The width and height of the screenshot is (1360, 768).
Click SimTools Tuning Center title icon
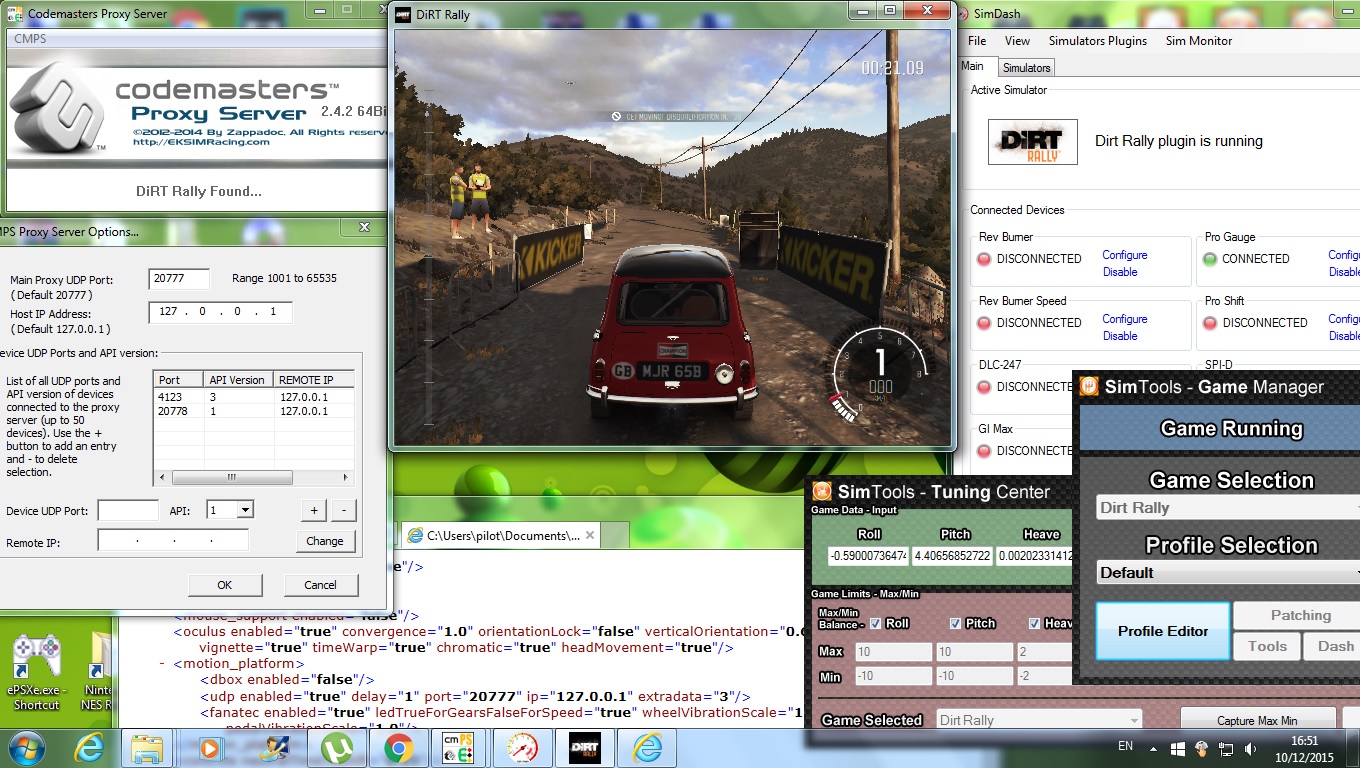(x=821, y=491)
